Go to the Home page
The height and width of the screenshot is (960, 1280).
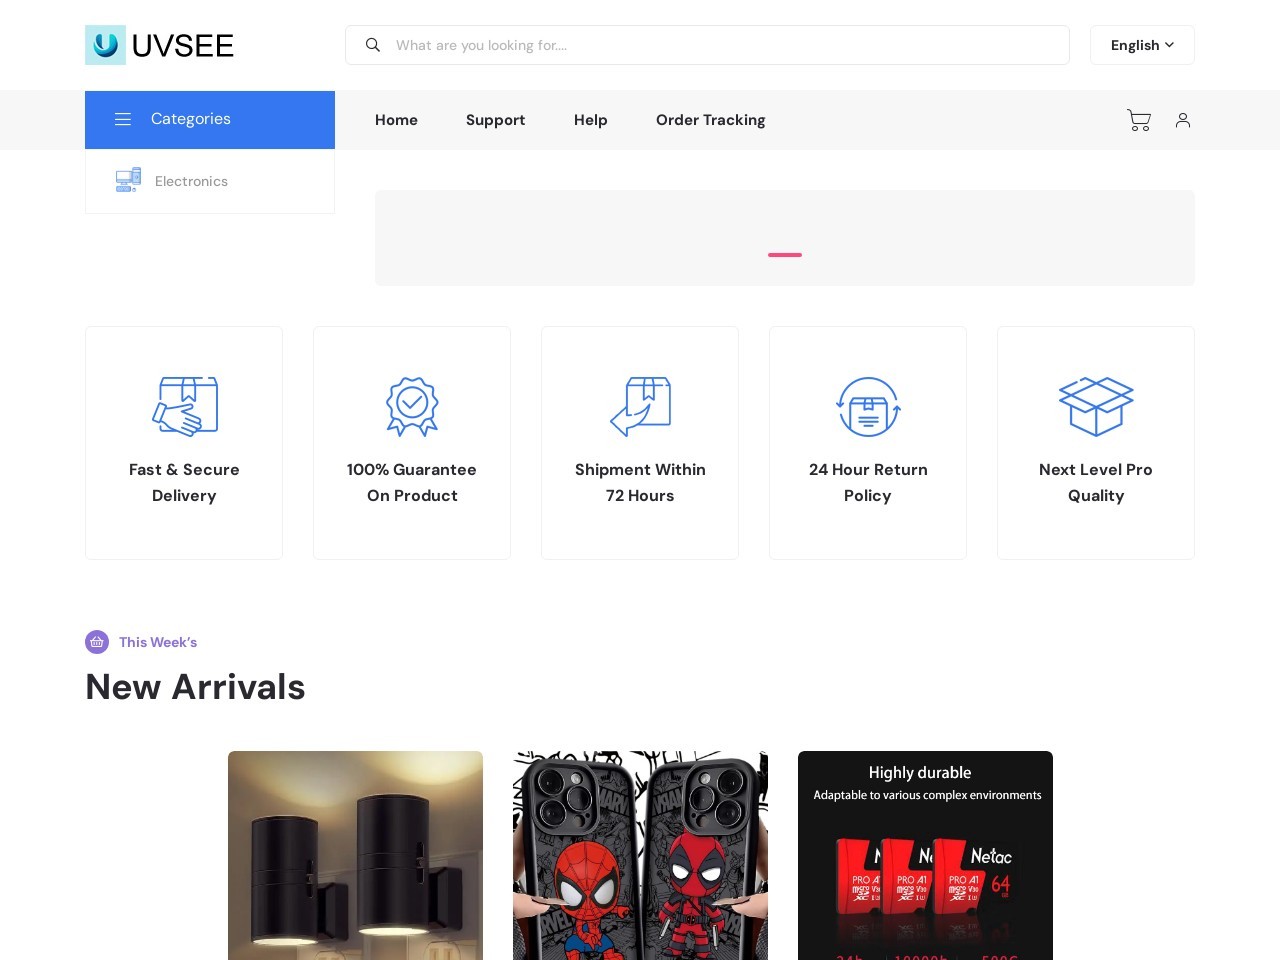(396, 120)
